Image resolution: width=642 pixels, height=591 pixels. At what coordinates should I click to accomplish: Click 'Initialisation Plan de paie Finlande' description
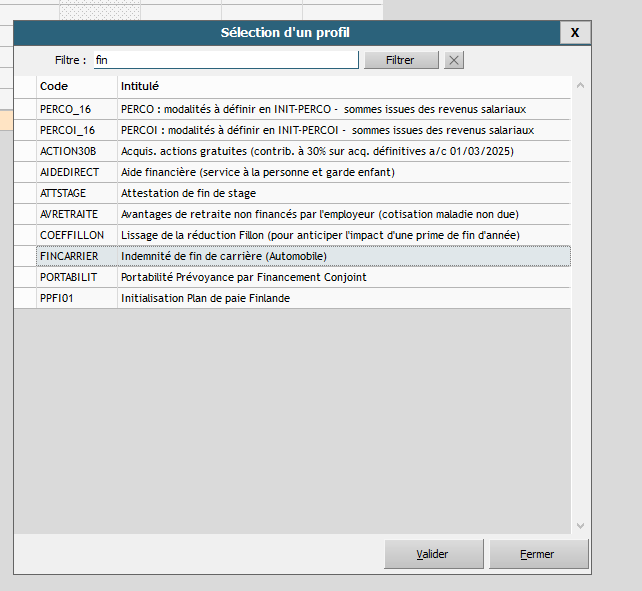(x=206, y=298)
